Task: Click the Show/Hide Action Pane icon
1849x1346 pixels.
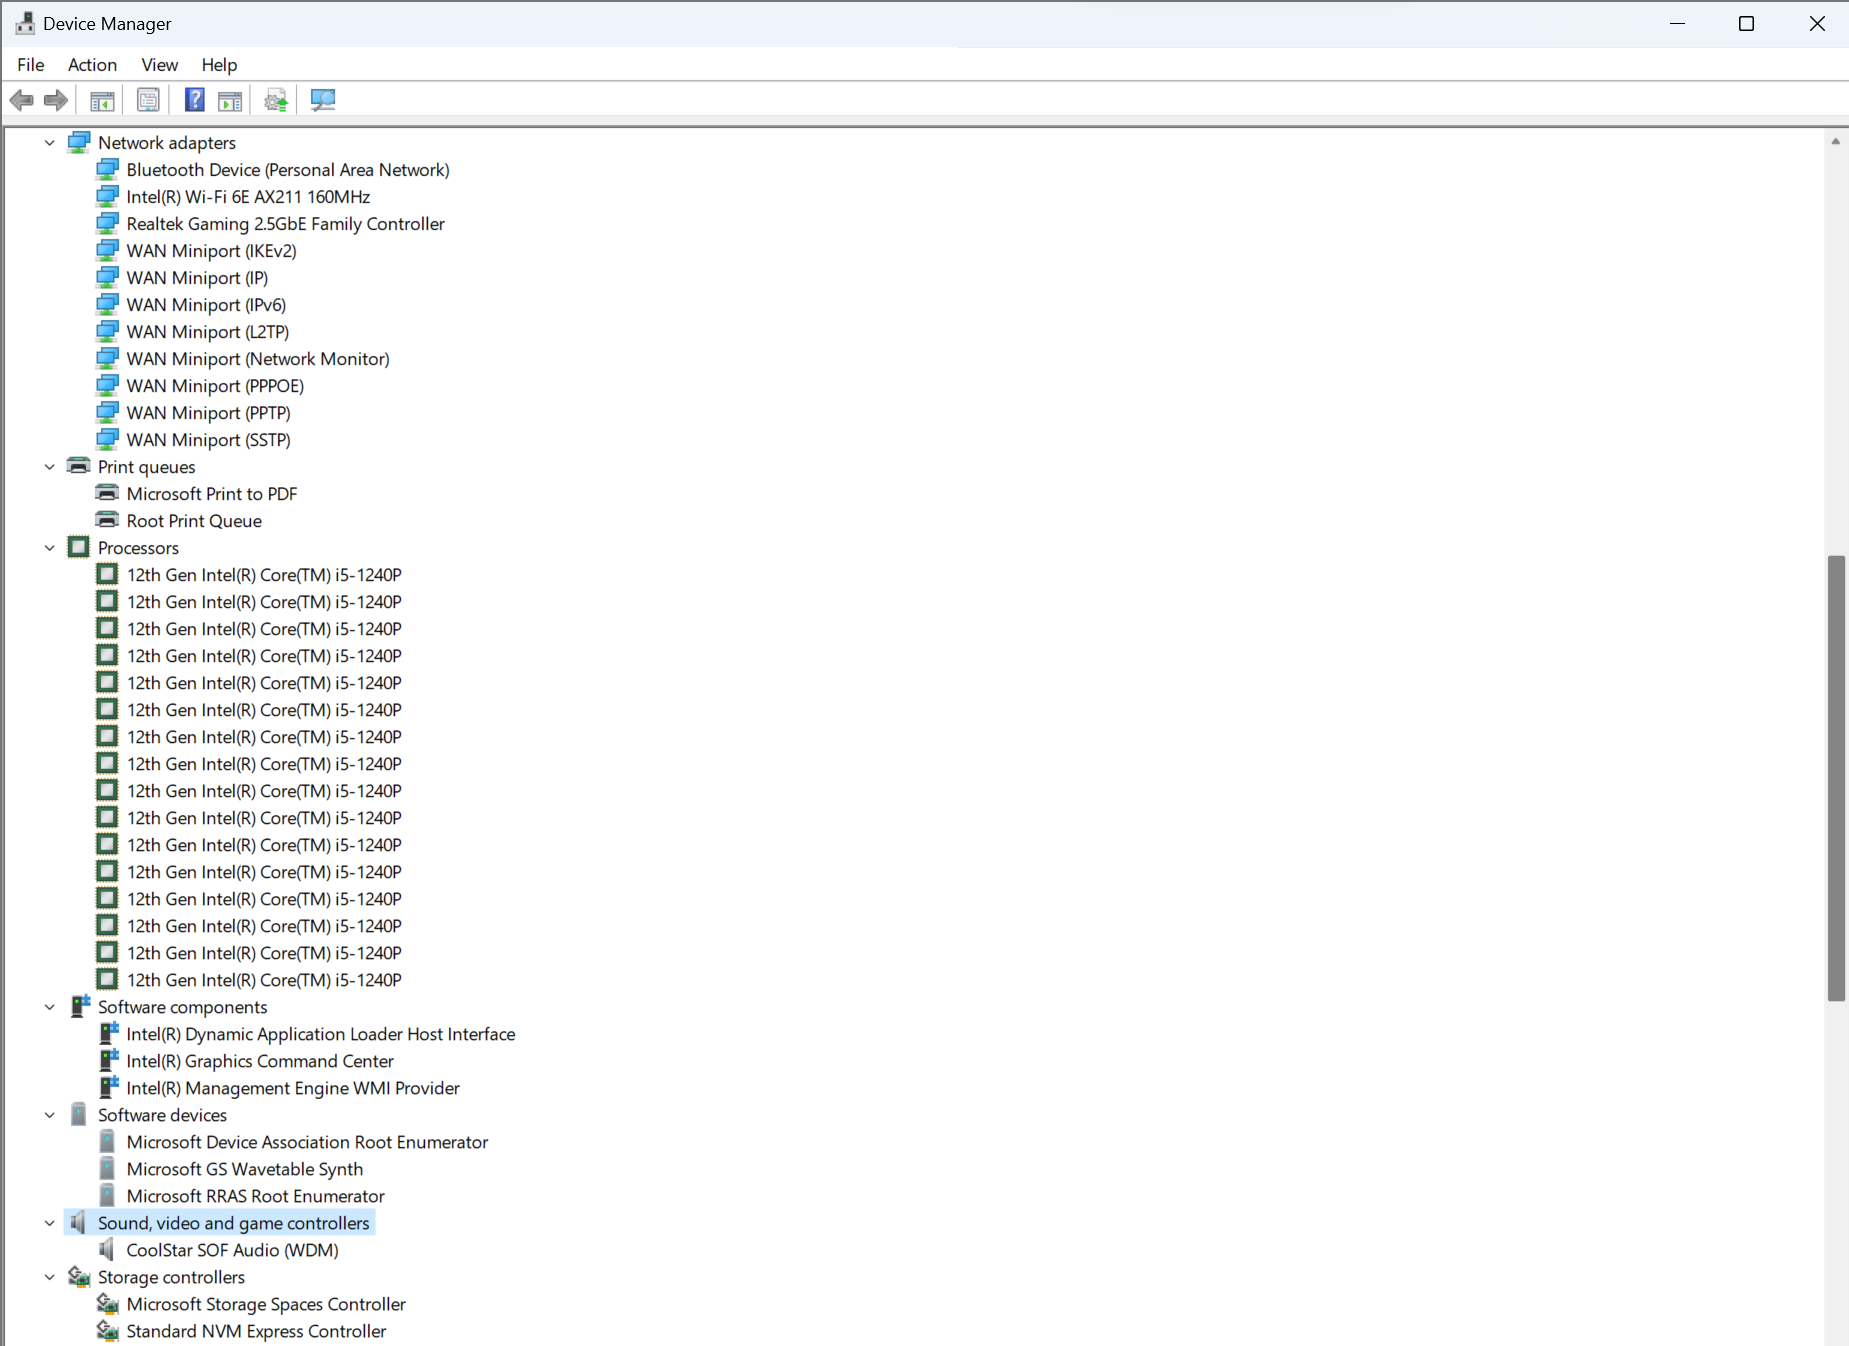Action: [x=230, y=100]
